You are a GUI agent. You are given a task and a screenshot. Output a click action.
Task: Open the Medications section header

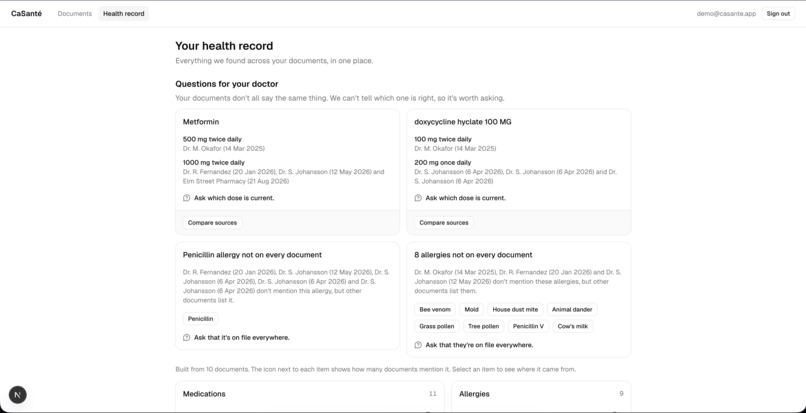coord(309,394)
